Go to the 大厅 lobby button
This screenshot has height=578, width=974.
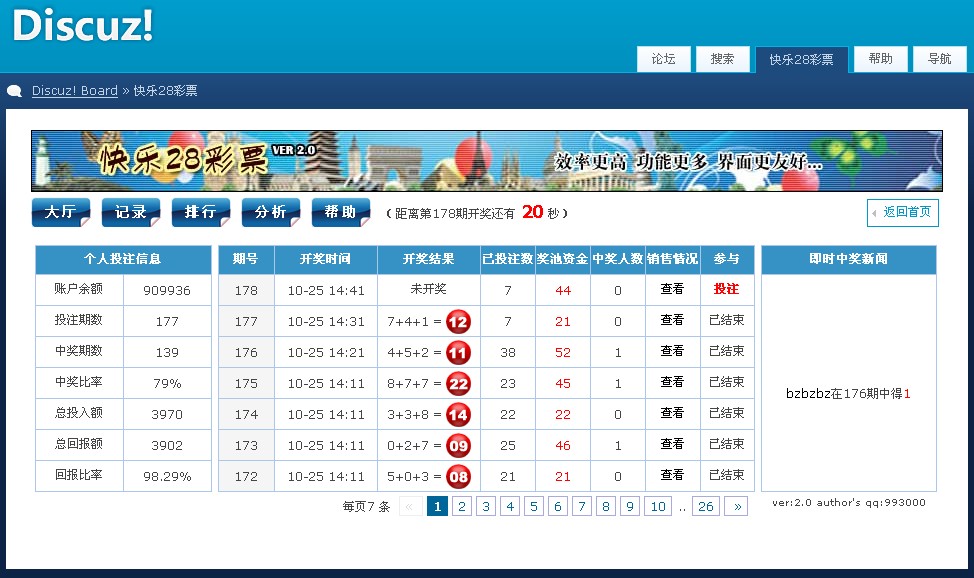pos(61,213)
